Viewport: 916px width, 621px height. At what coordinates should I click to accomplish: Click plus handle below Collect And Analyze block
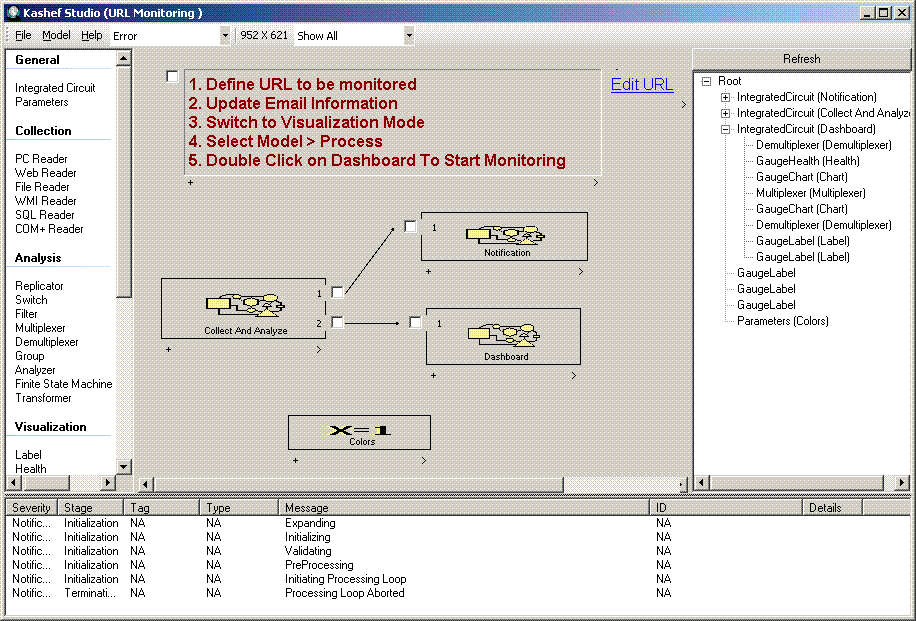(x=168, y=349)
